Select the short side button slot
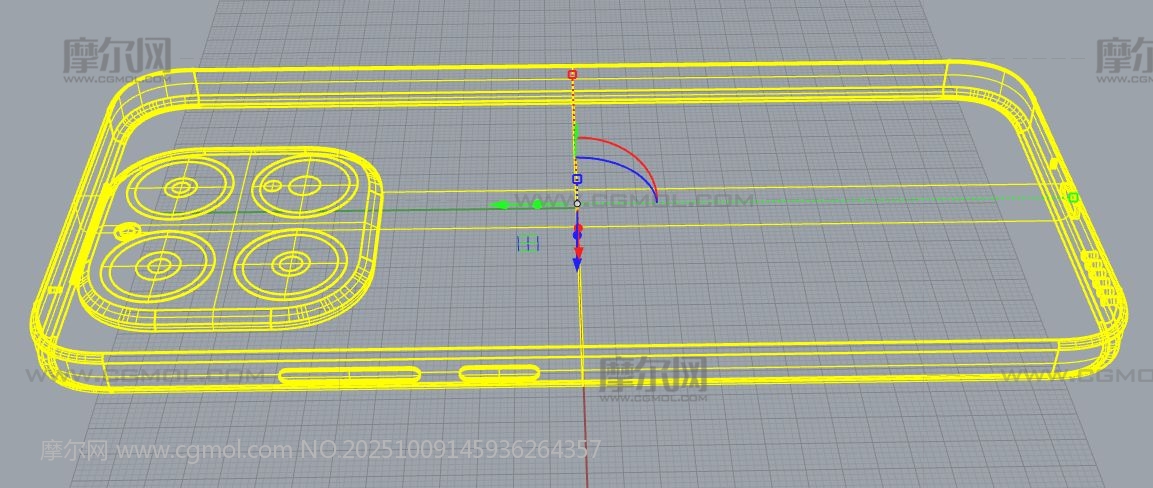Viewport: 1153px width, 488px height. [499, 373]
